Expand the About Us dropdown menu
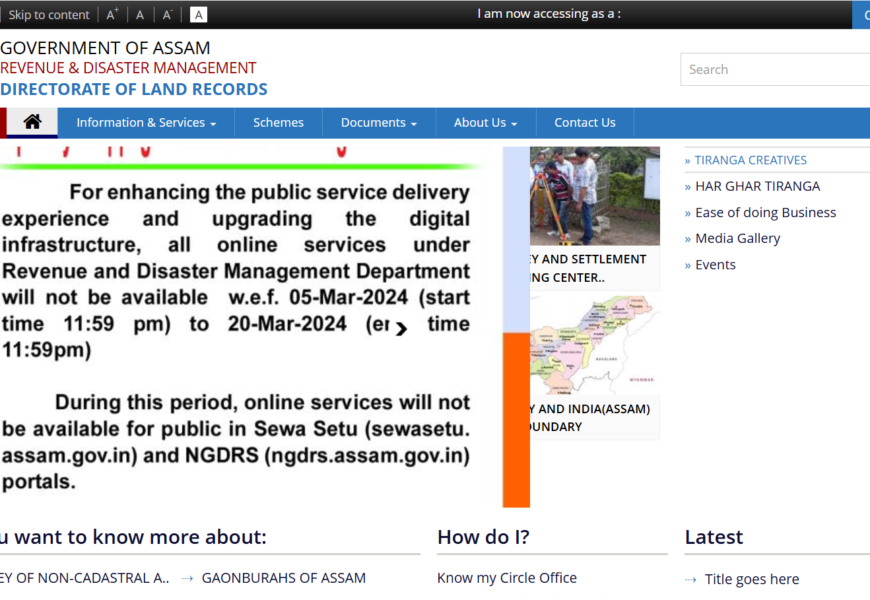 (x=485, y=123)
